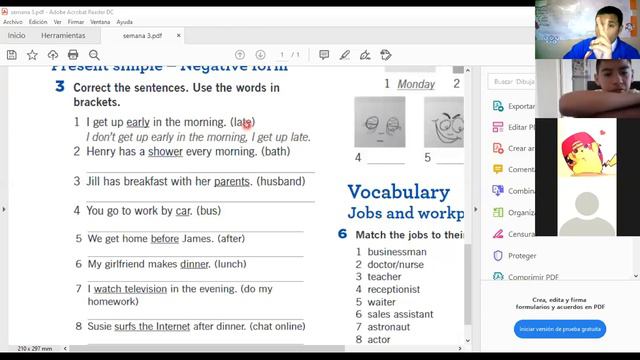The image size is (640, 360).
Task: Click the Buscar tools search field
Action: click(x=511, y=82)
